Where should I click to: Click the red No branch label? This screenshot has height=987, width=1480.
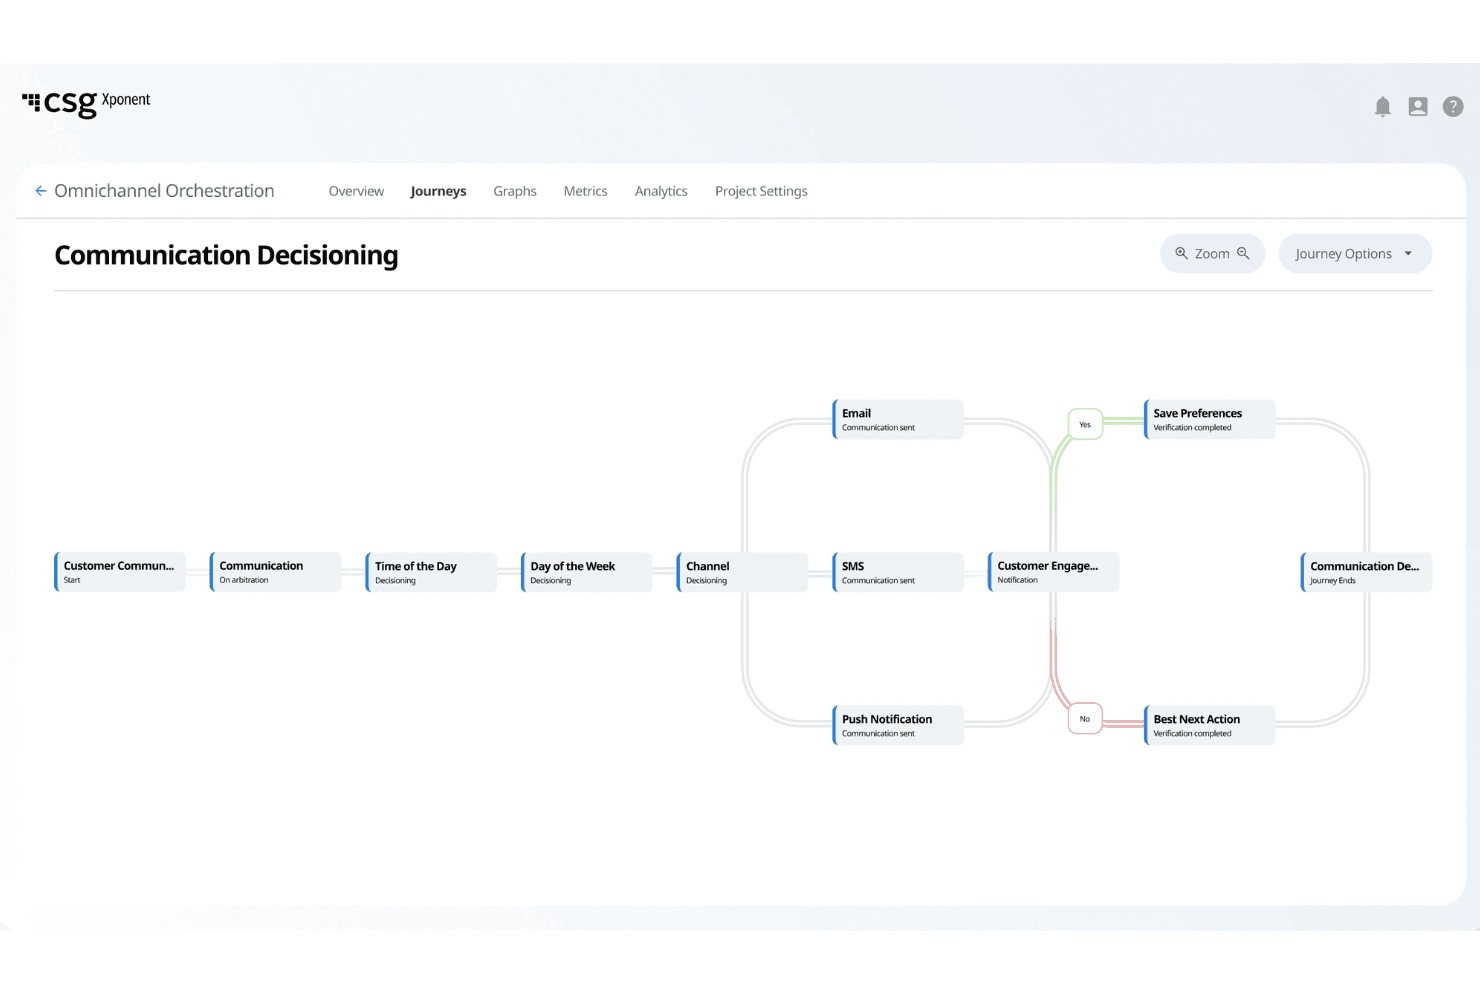[1085, 719]
